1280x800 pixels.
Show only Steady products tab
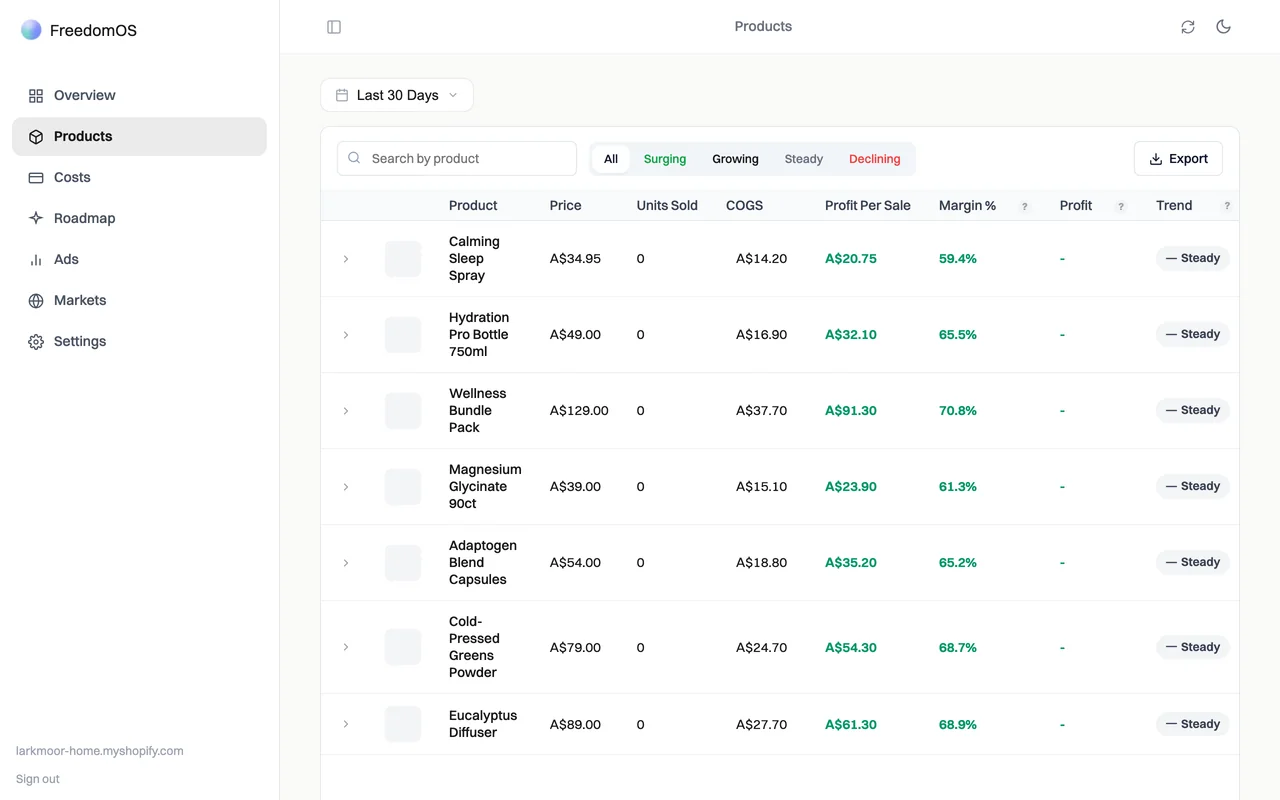[804, 159]
